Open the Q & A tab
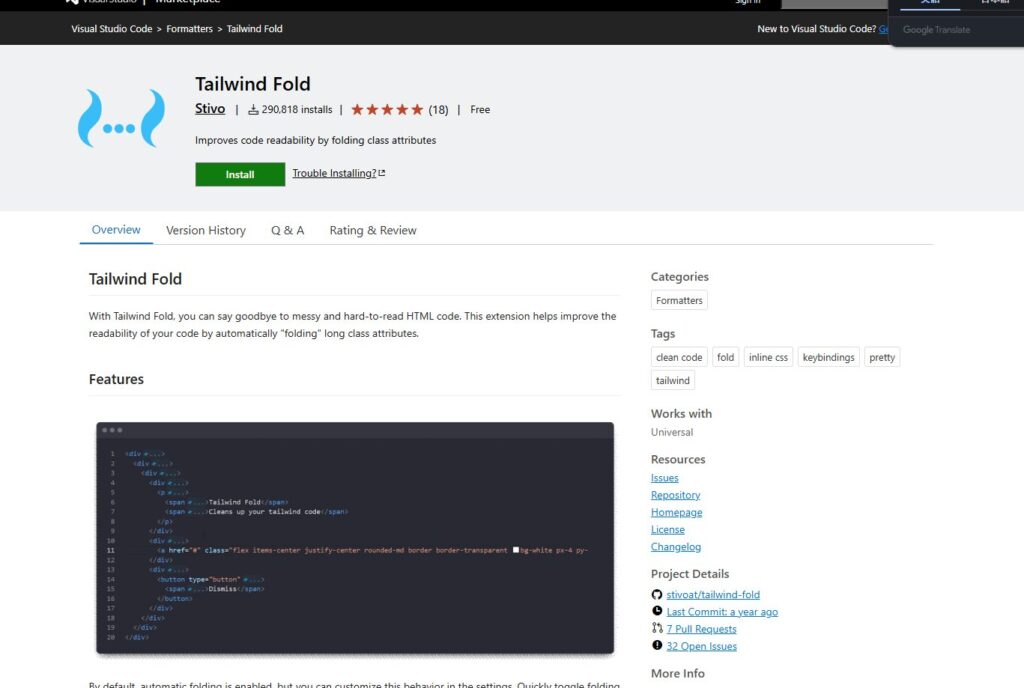The height and width of the screenshot is (688, 1024). (288, 230)
